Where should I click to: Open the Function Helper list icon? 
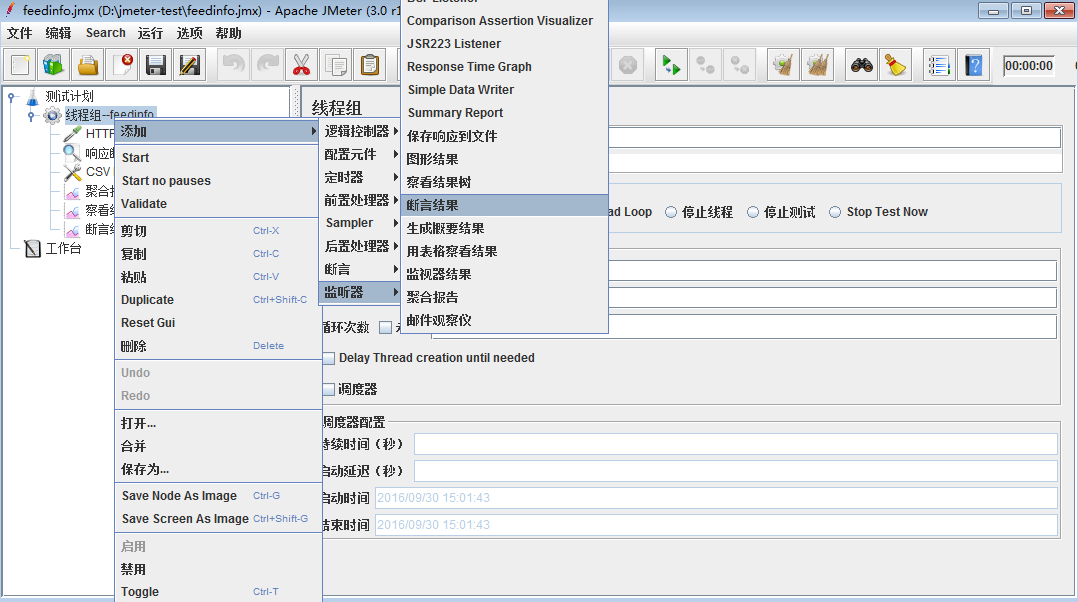tap(939, 66)
